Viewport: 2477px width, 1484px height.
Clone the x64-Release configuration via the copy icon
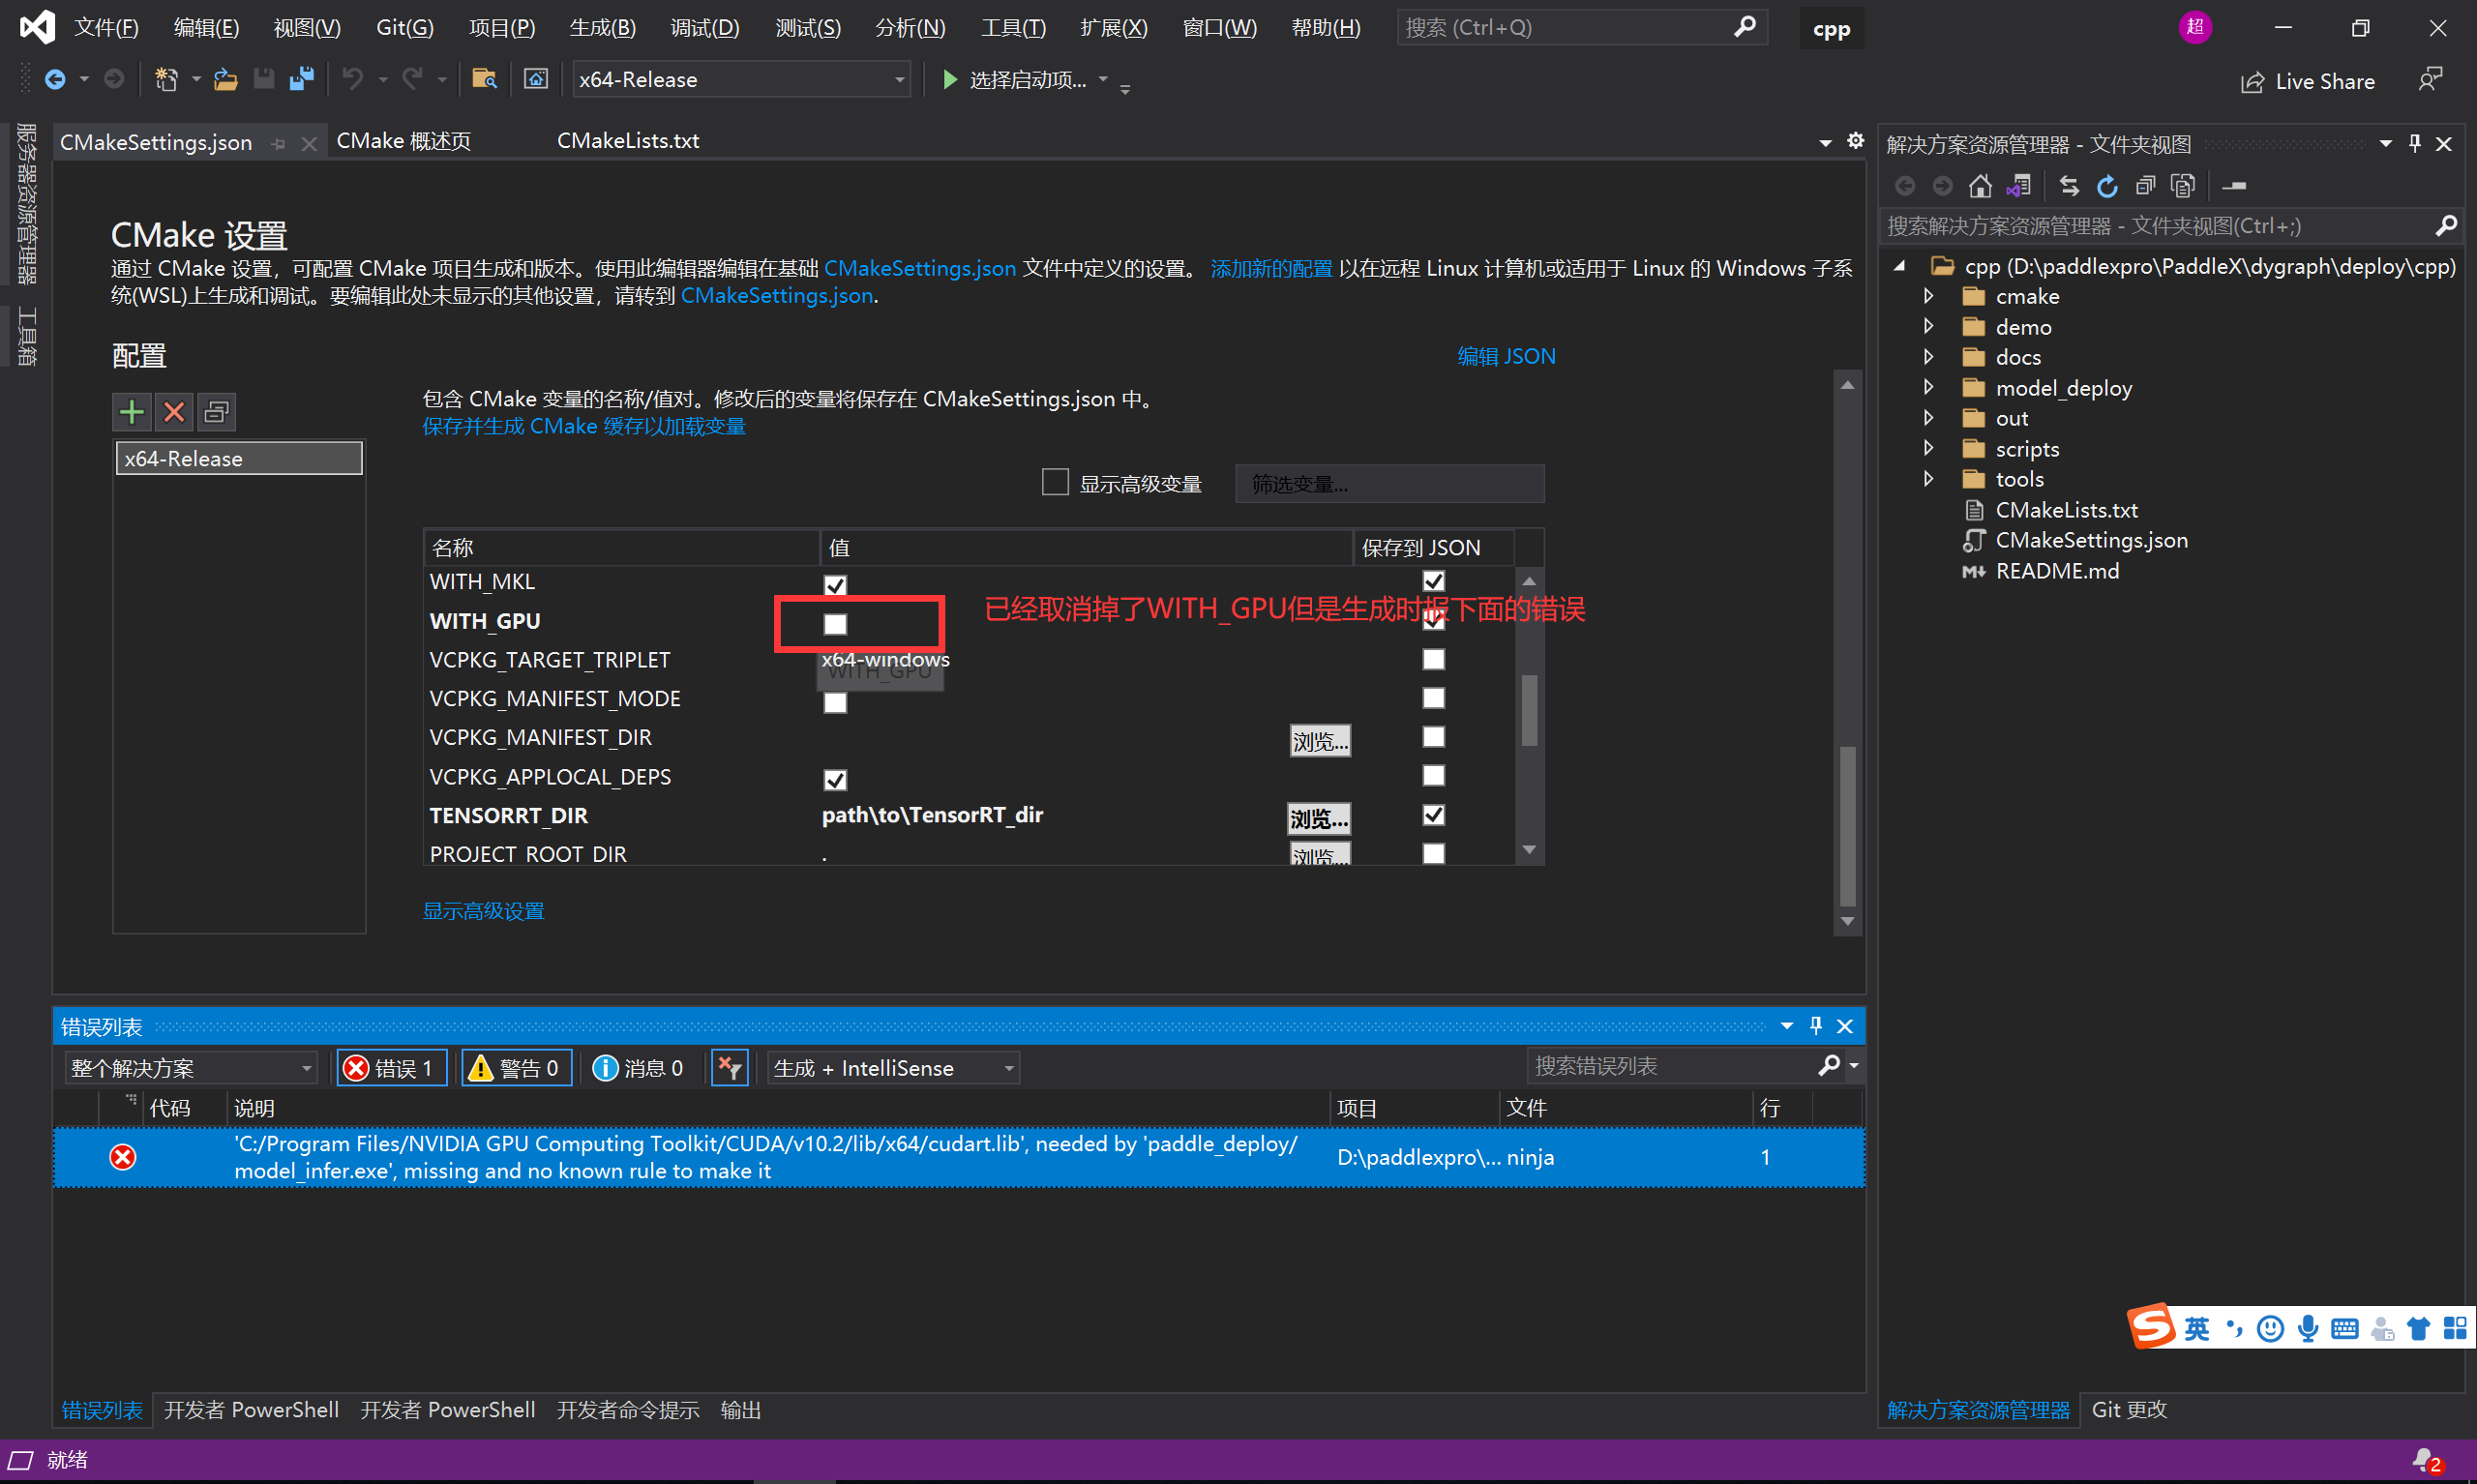click(216, 411)
